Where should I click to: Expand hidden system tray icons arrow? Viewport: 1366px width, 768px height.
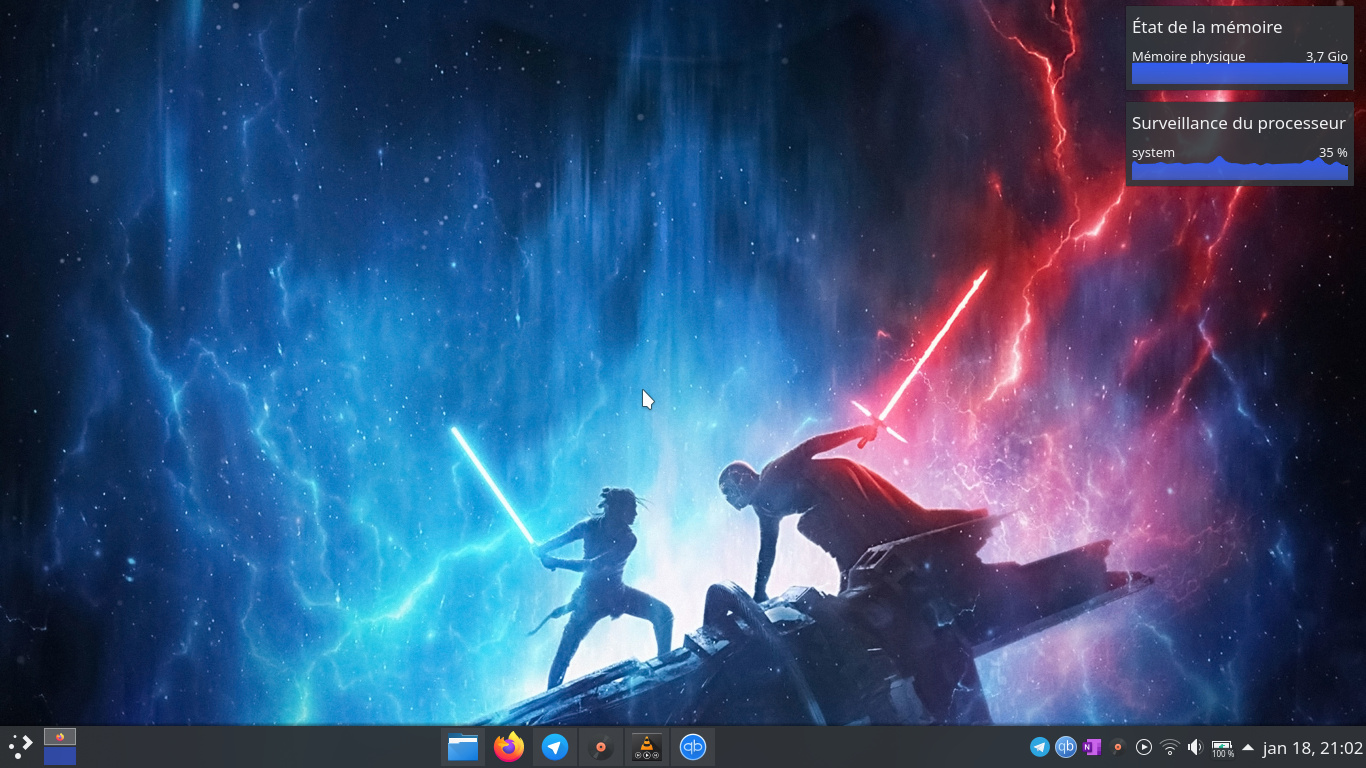(x=1248, y=747)
